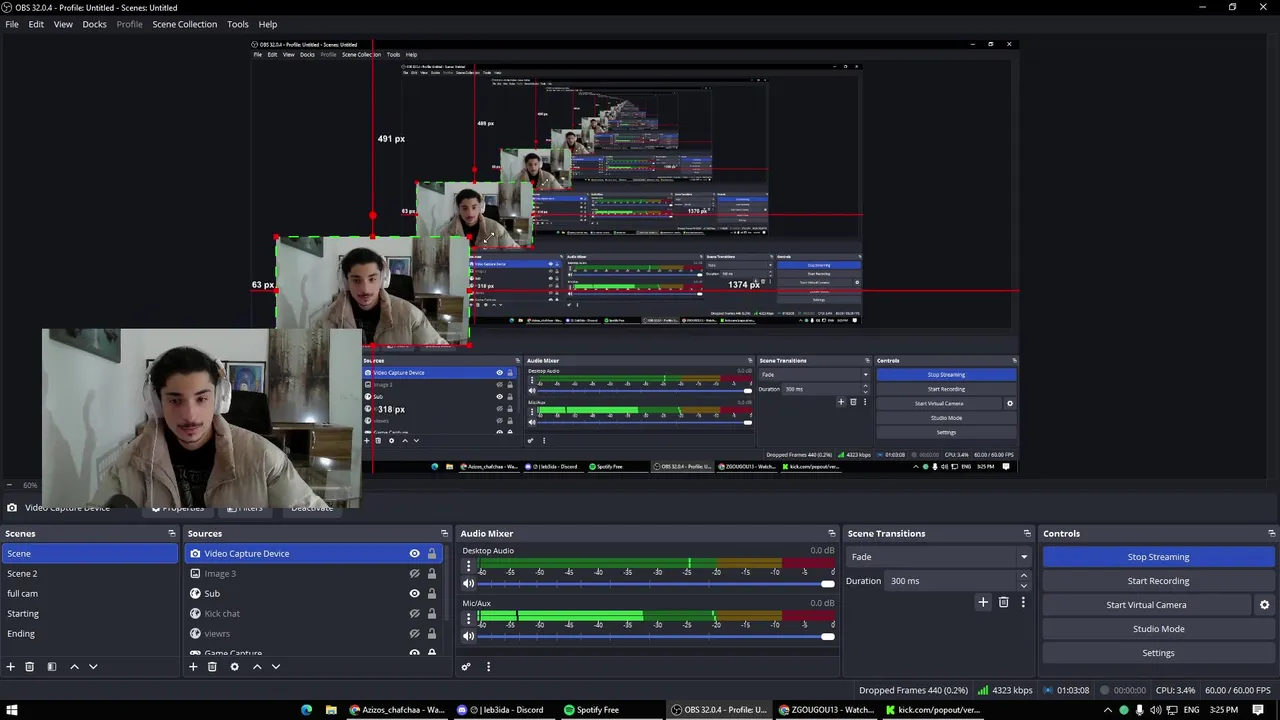Click the transition Duration 300 ms field

coord(950,581)
